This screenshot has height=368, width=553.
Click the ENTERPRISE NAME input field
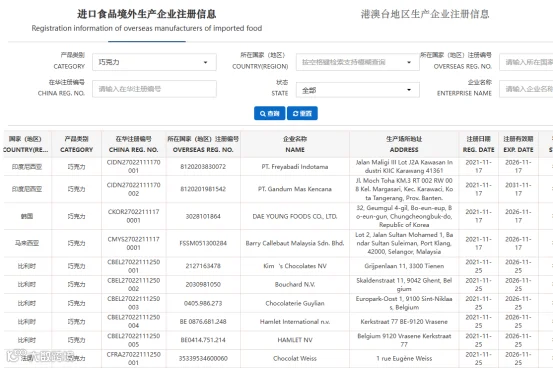pos(526,89)
